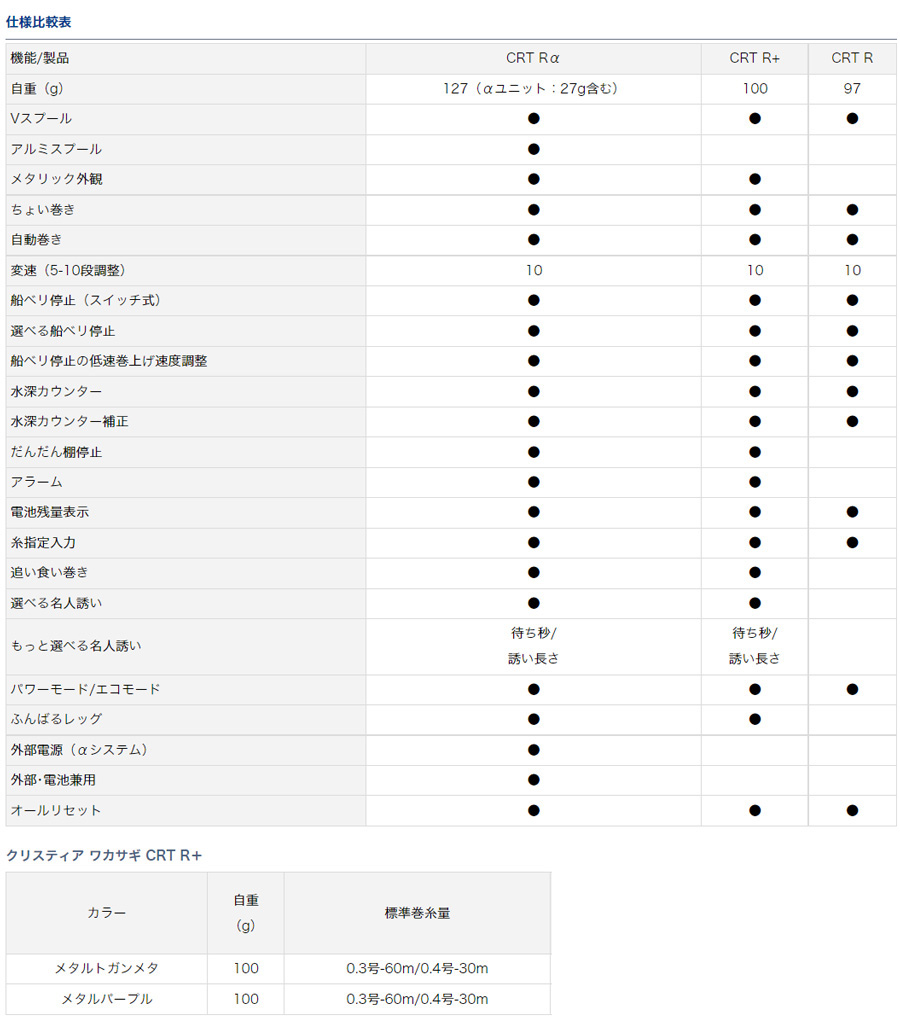Viewport: 900px width, 1024px height.
Task: Click the 自動巻き row label
Action: [x=37, y=240]
